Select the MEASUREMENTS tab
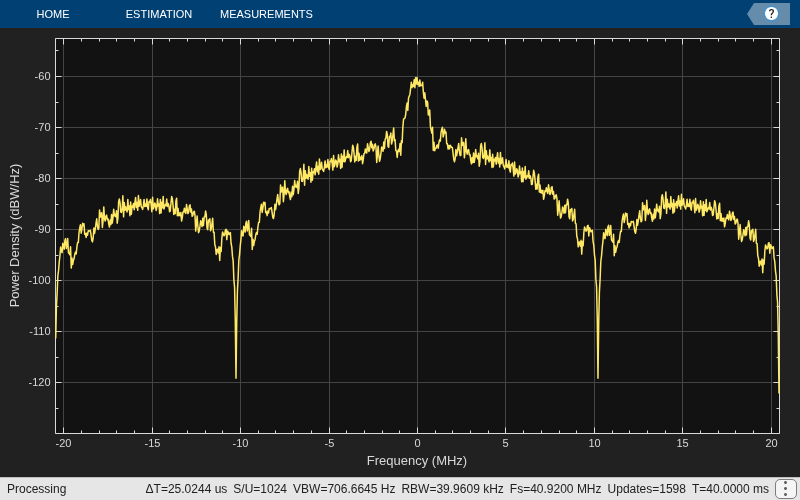Screen dimensions: 800x500 point(266,14)
